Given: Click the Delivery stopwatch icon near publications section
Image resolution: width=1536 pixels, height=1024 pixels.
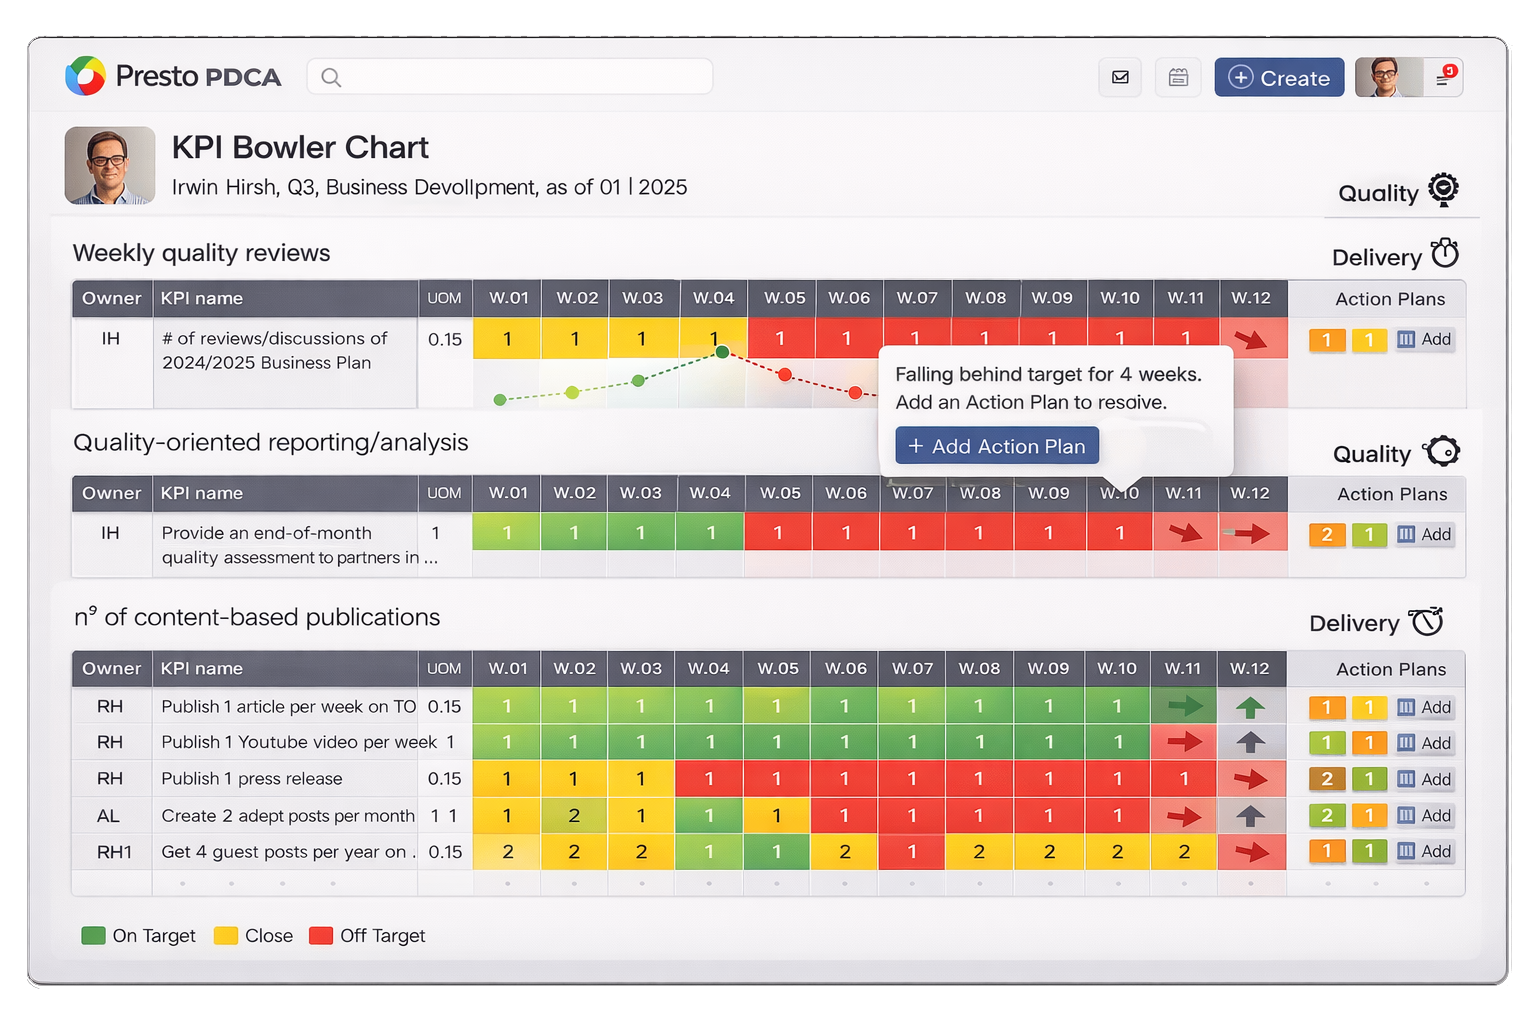Looking at the screenshot, I should [x=1427, y=621].
